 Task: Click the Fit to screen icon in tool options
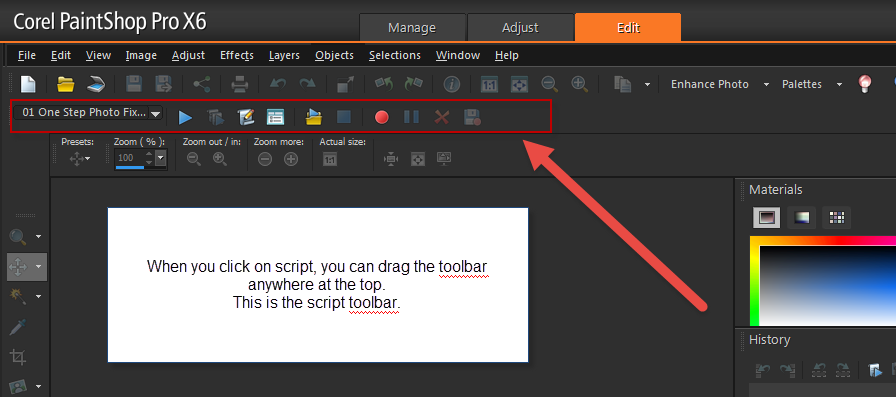point(445,159)
